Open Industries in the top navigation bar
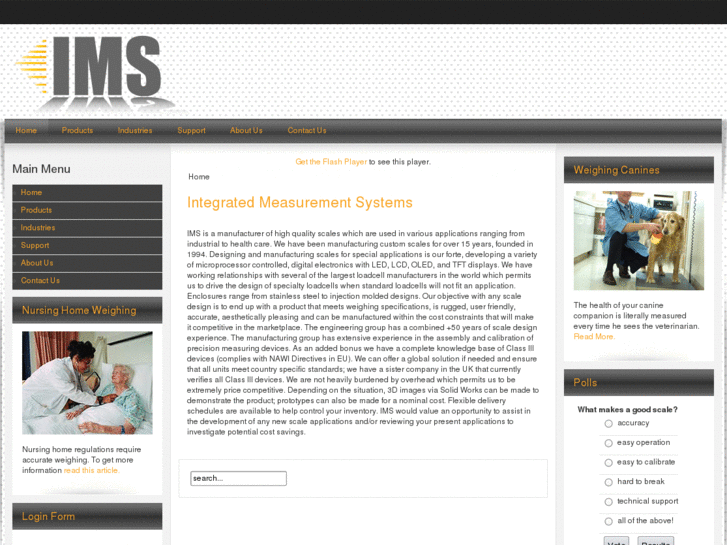Screen dimensions: 727x545 click(135, 131)
